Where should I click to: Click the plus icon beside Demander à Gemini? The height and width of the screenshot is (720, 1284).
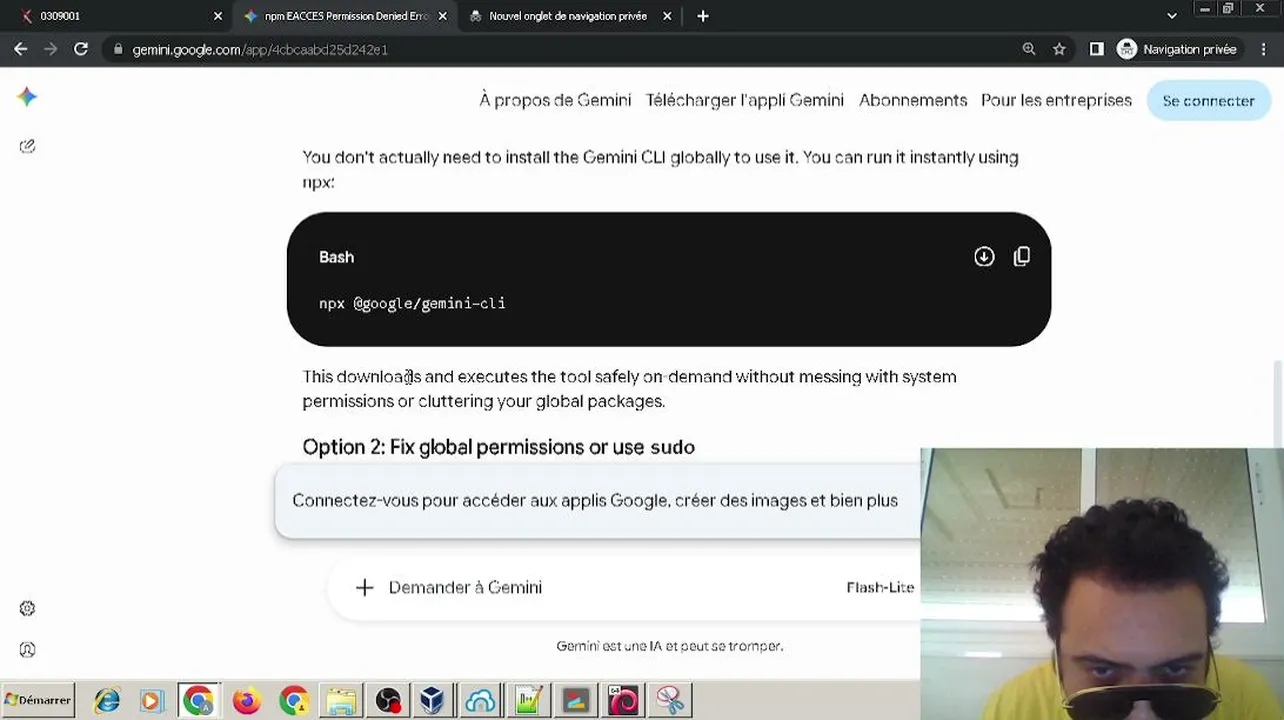click(x=364, y=587)
